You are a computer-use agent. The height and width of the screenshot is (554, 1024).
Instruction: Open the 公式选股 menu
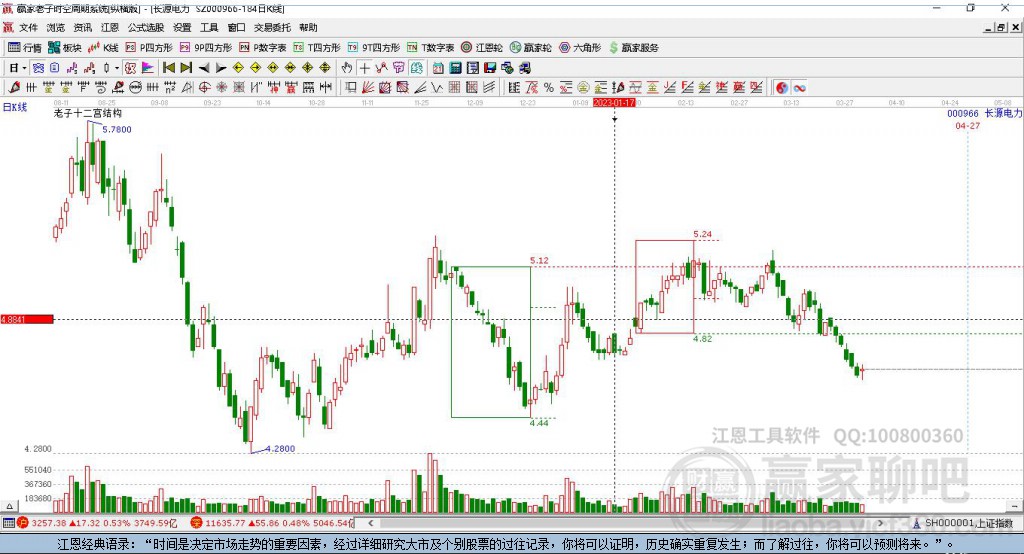pos(146,27)
